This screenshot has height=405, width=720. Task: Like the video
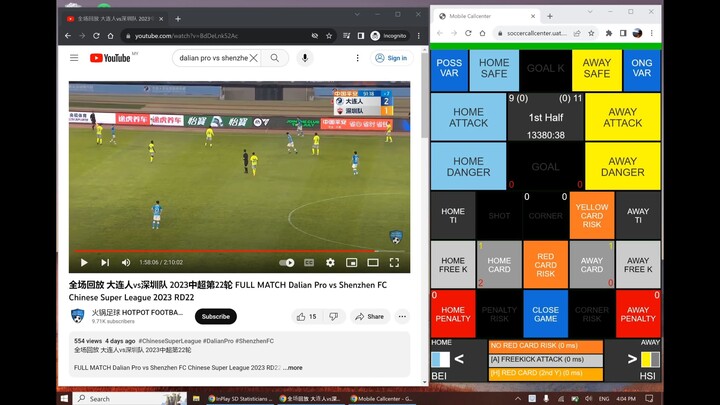tap(307, 316)
